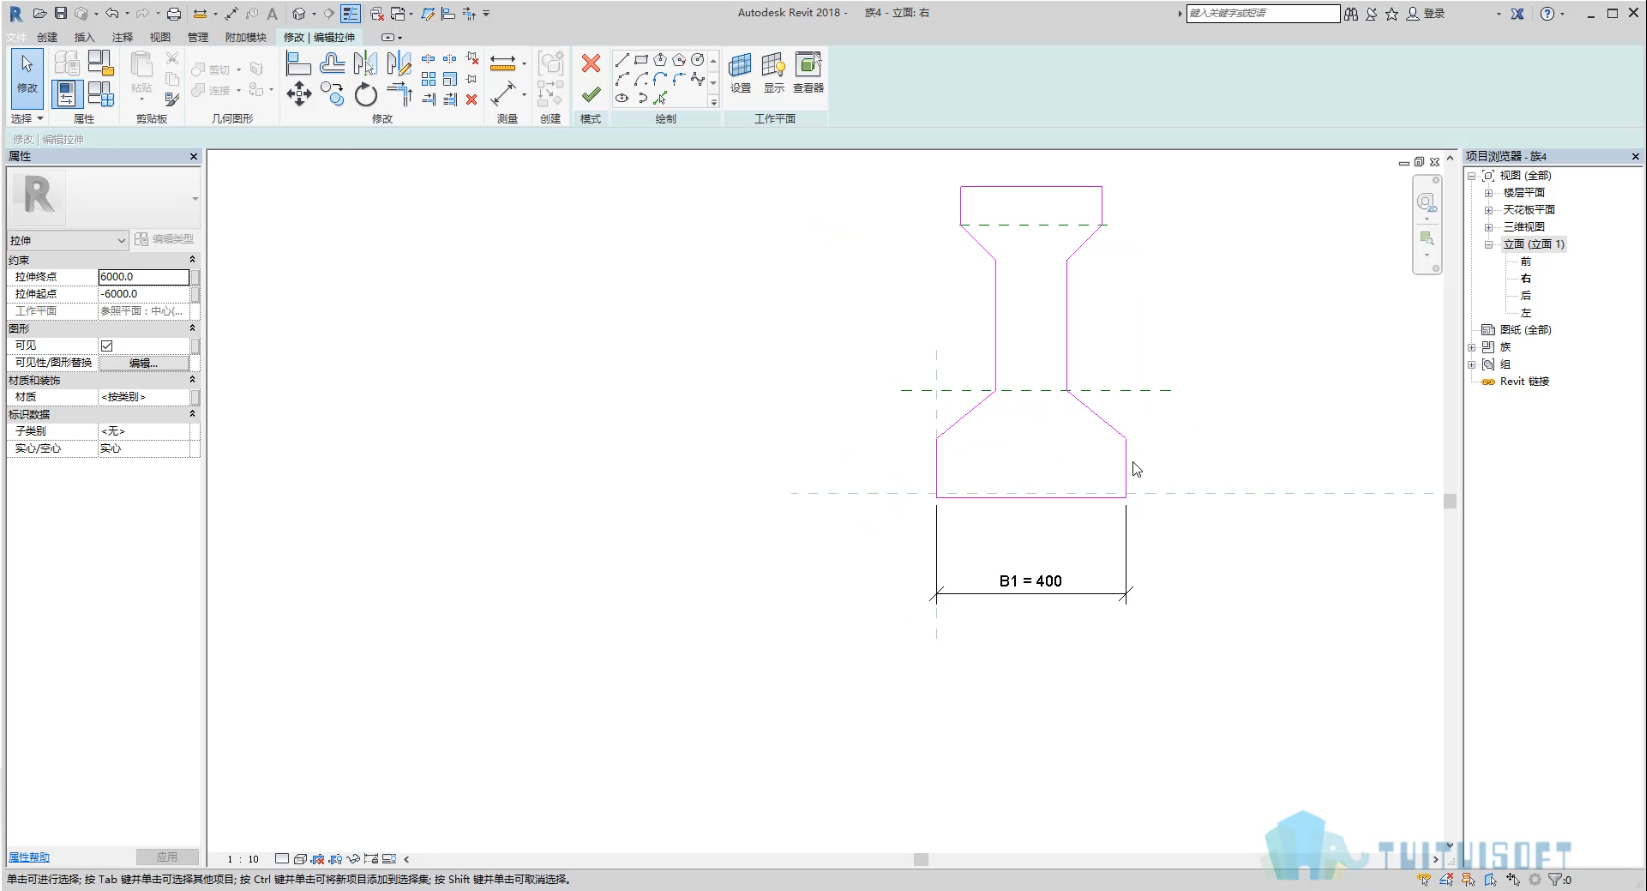This screenshot has width=1647, height=891.
Task: Select the Align tool icon
Action: click(x=298, y=63)
